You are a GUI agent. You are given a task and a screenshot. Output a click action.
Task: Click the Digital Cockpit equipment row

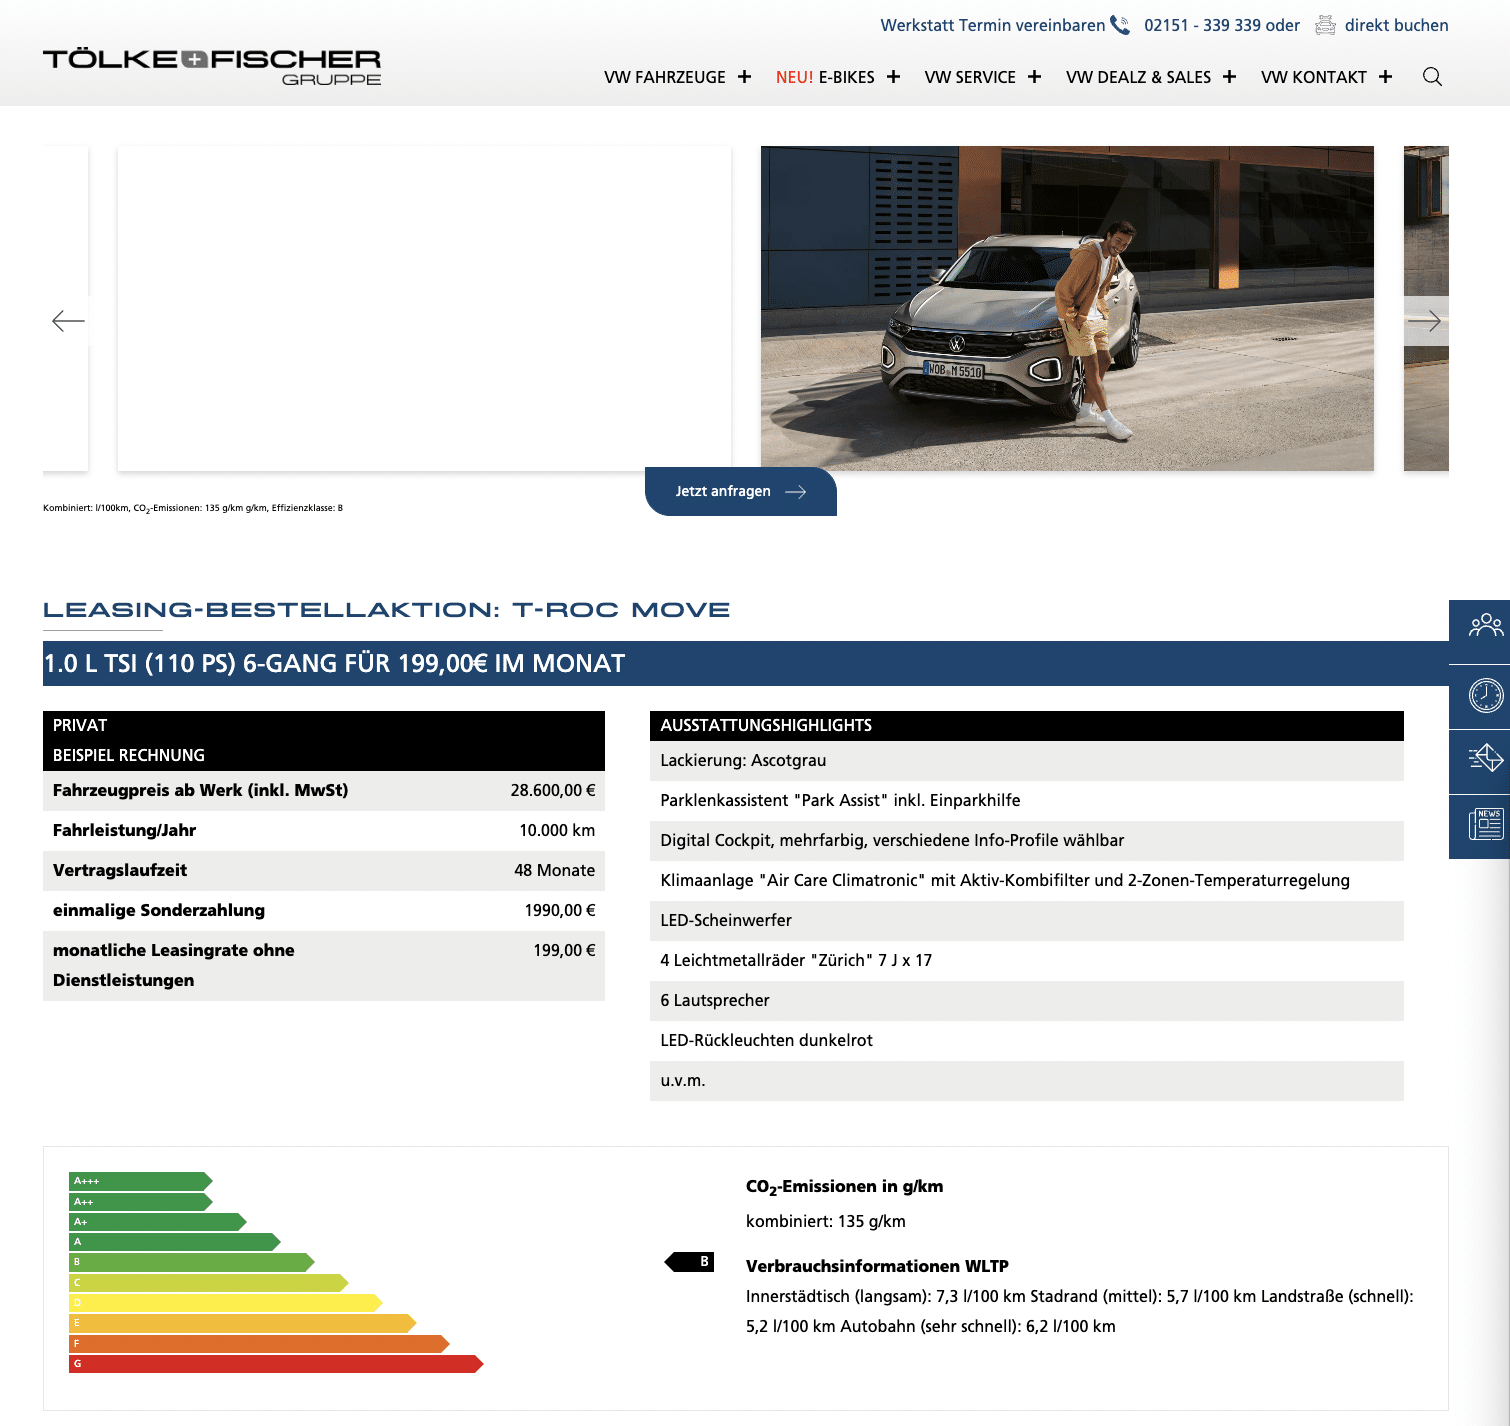click(1027, 841)
